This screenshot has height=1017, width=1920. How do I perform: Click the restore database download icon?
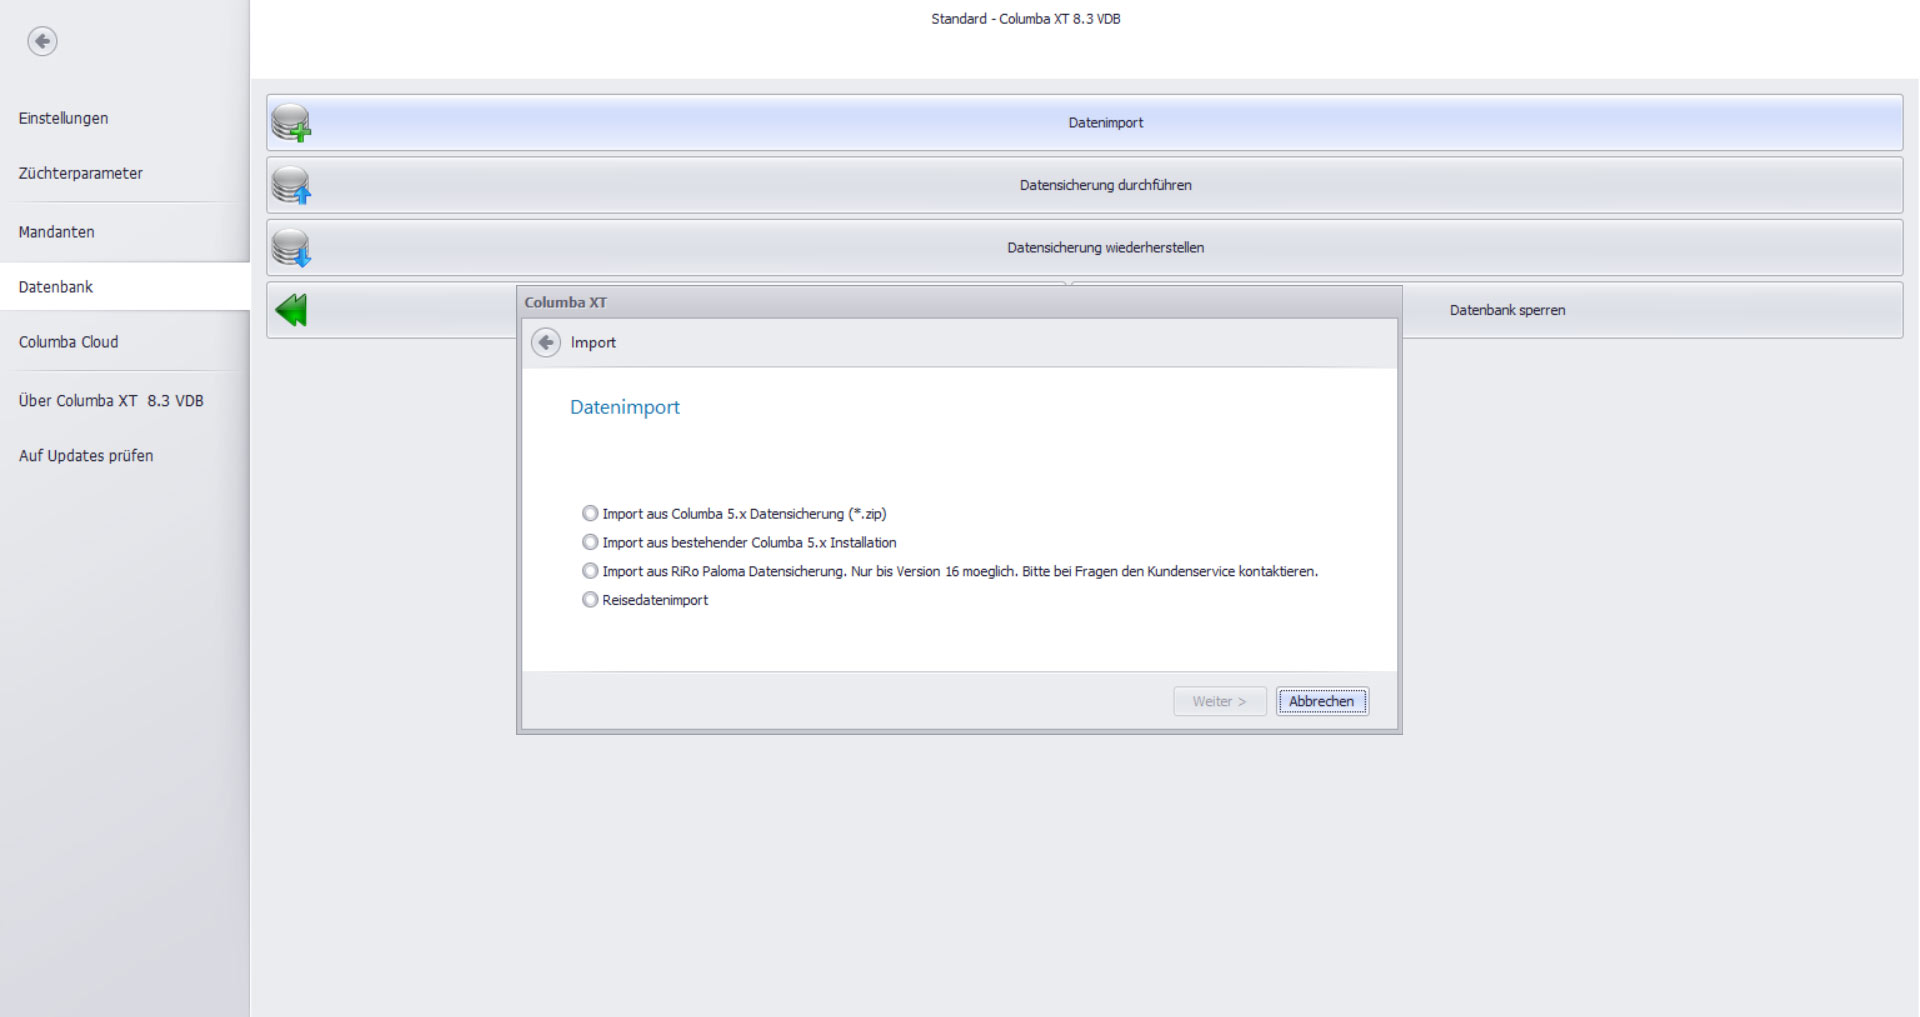coord(291,248)
